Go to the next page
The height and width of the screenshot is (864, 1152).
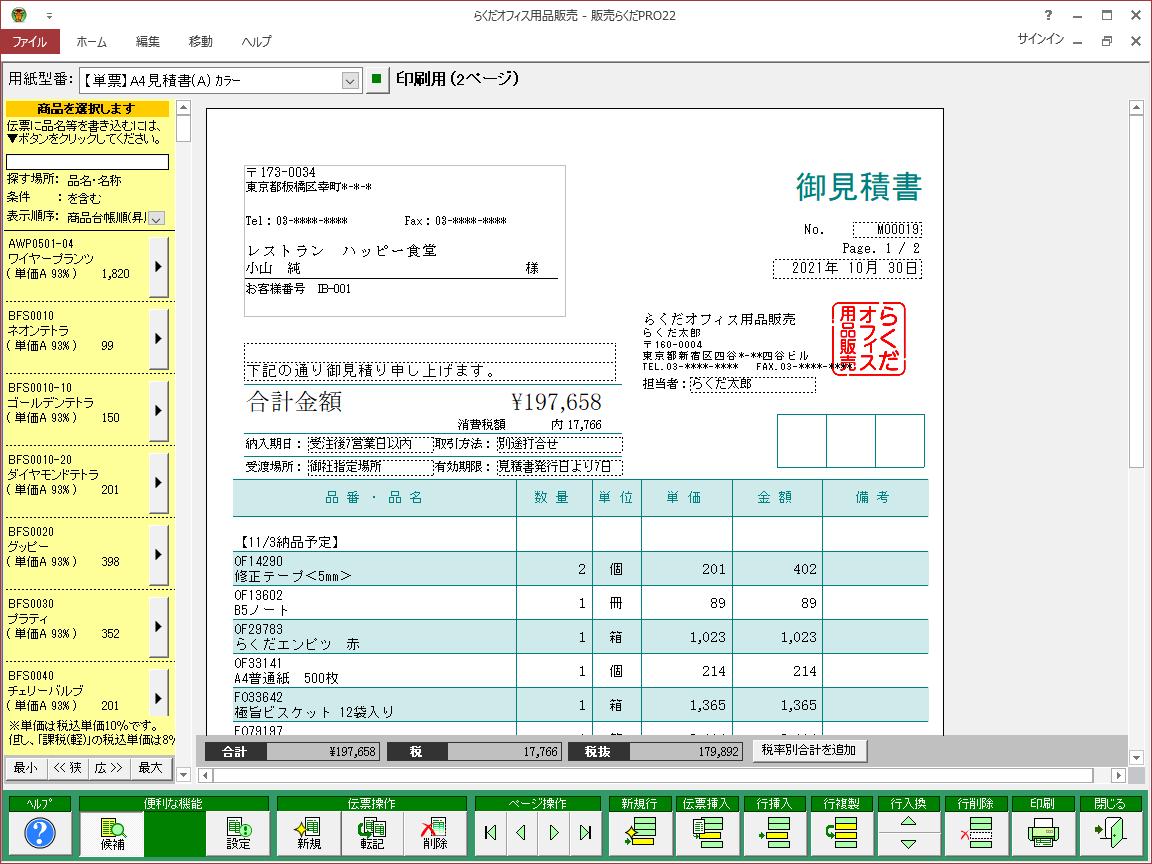coord(554,832)
